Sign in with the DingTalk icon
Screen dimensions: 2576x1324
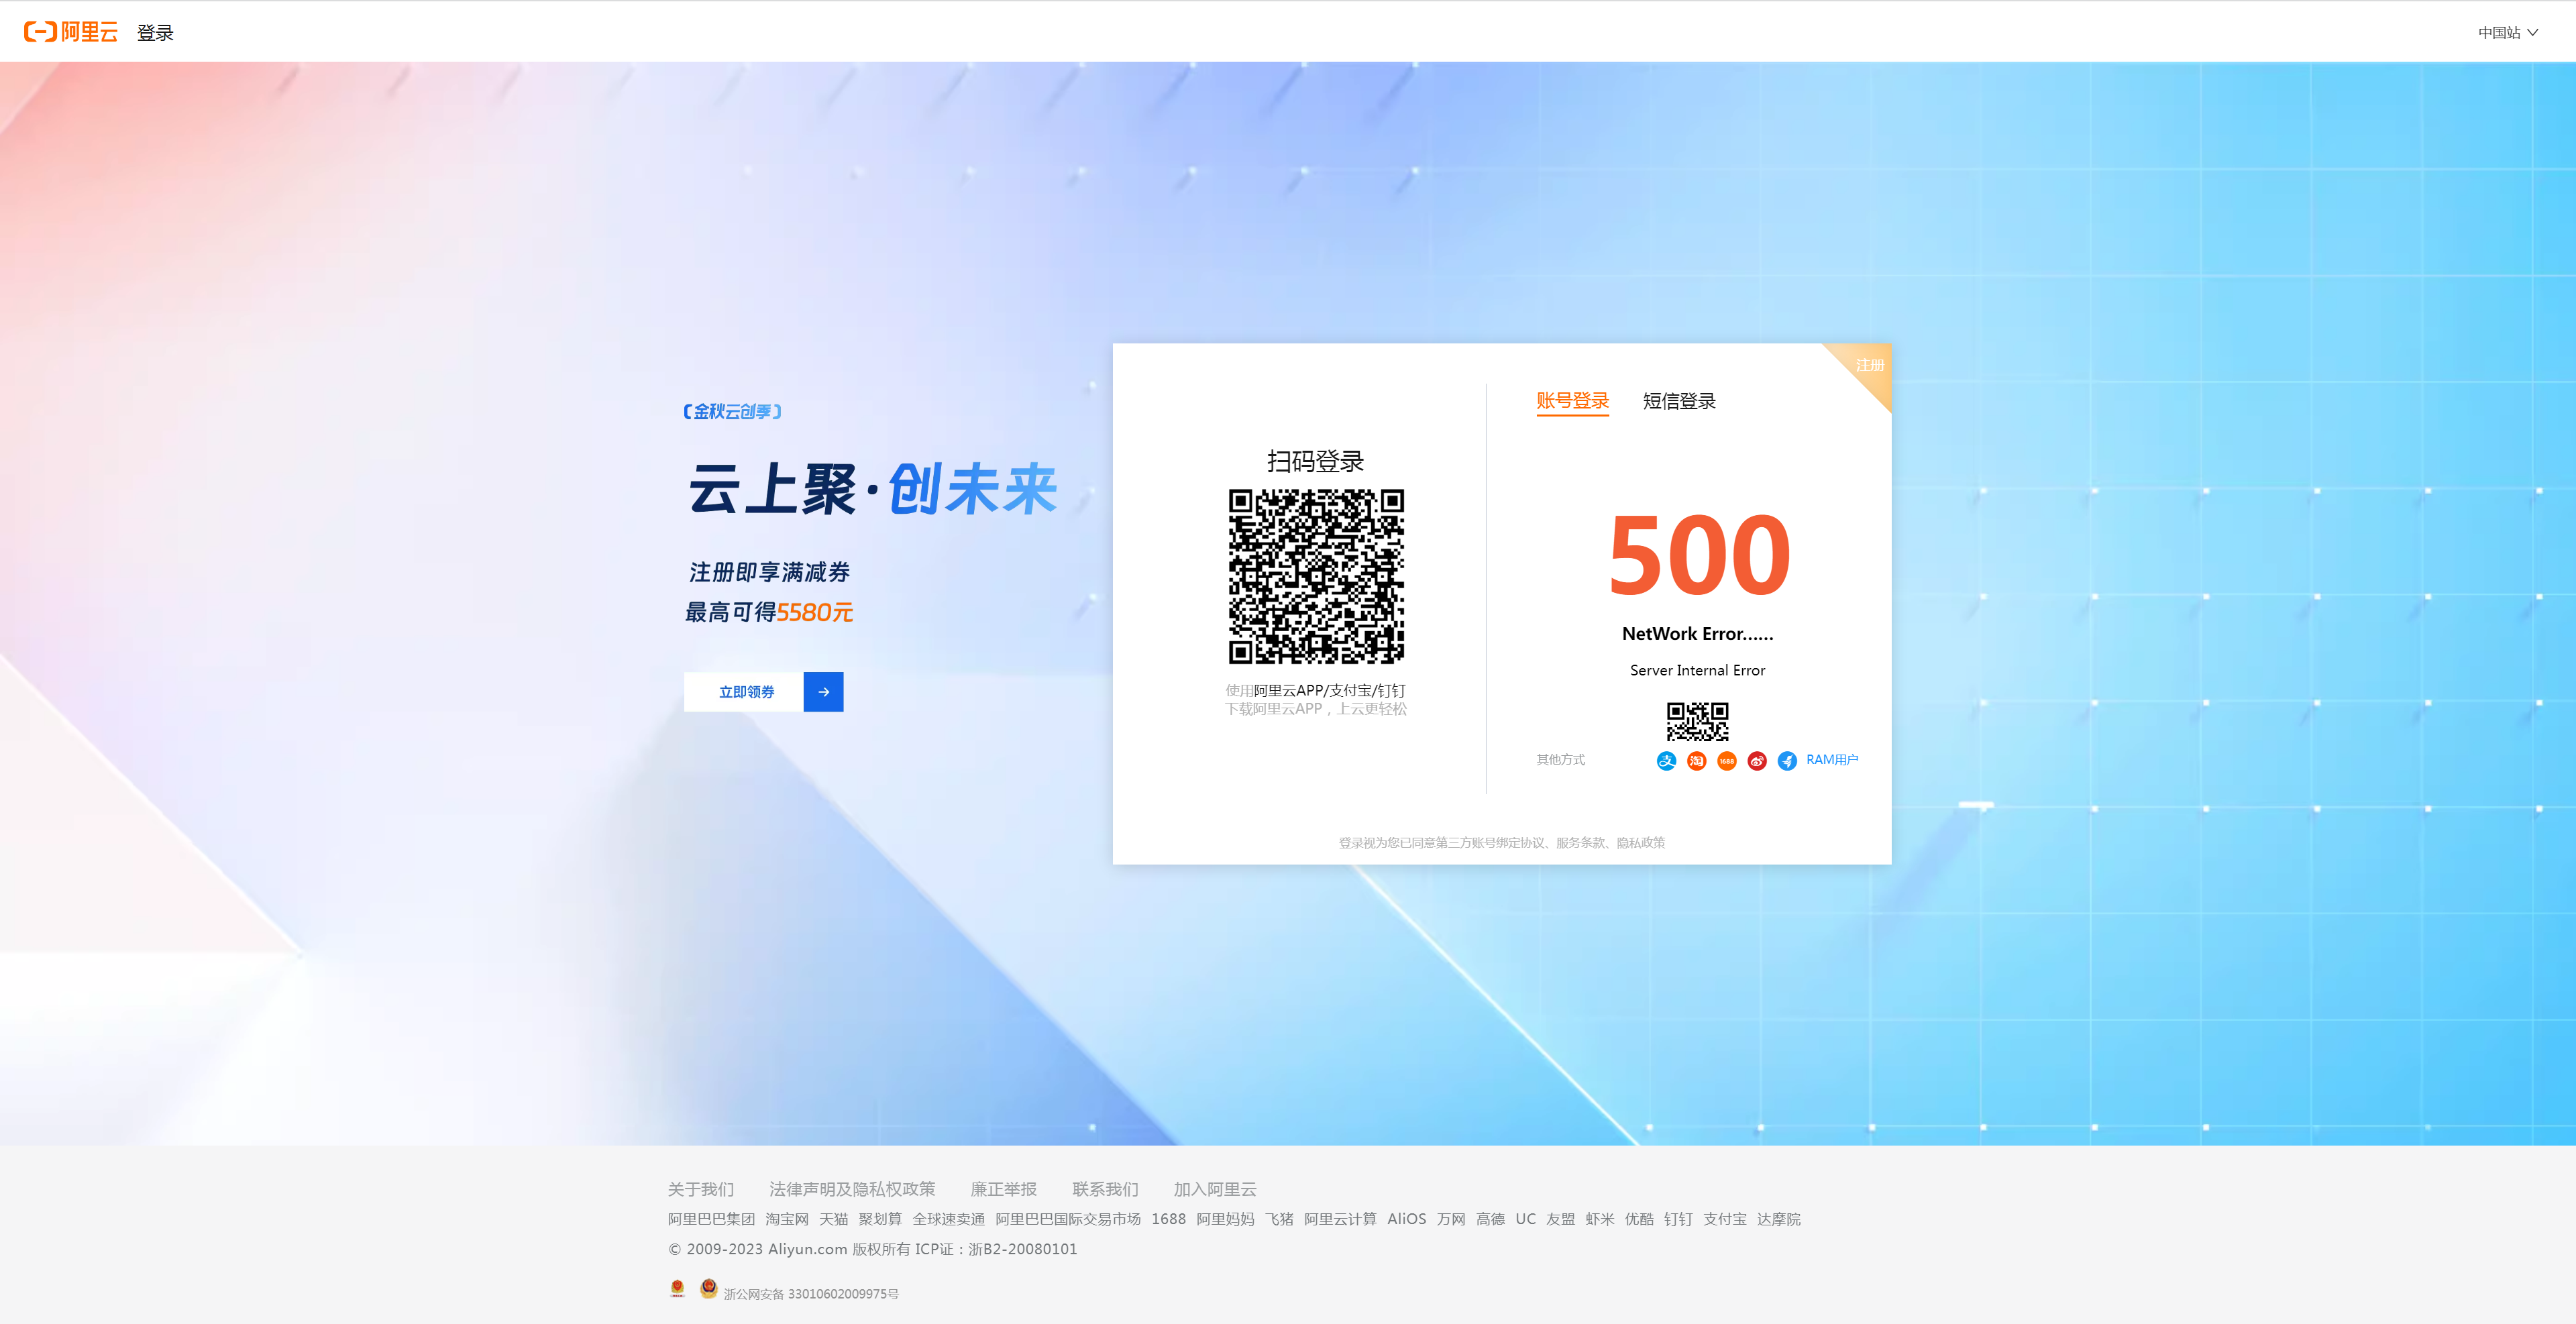(1787, 761)
